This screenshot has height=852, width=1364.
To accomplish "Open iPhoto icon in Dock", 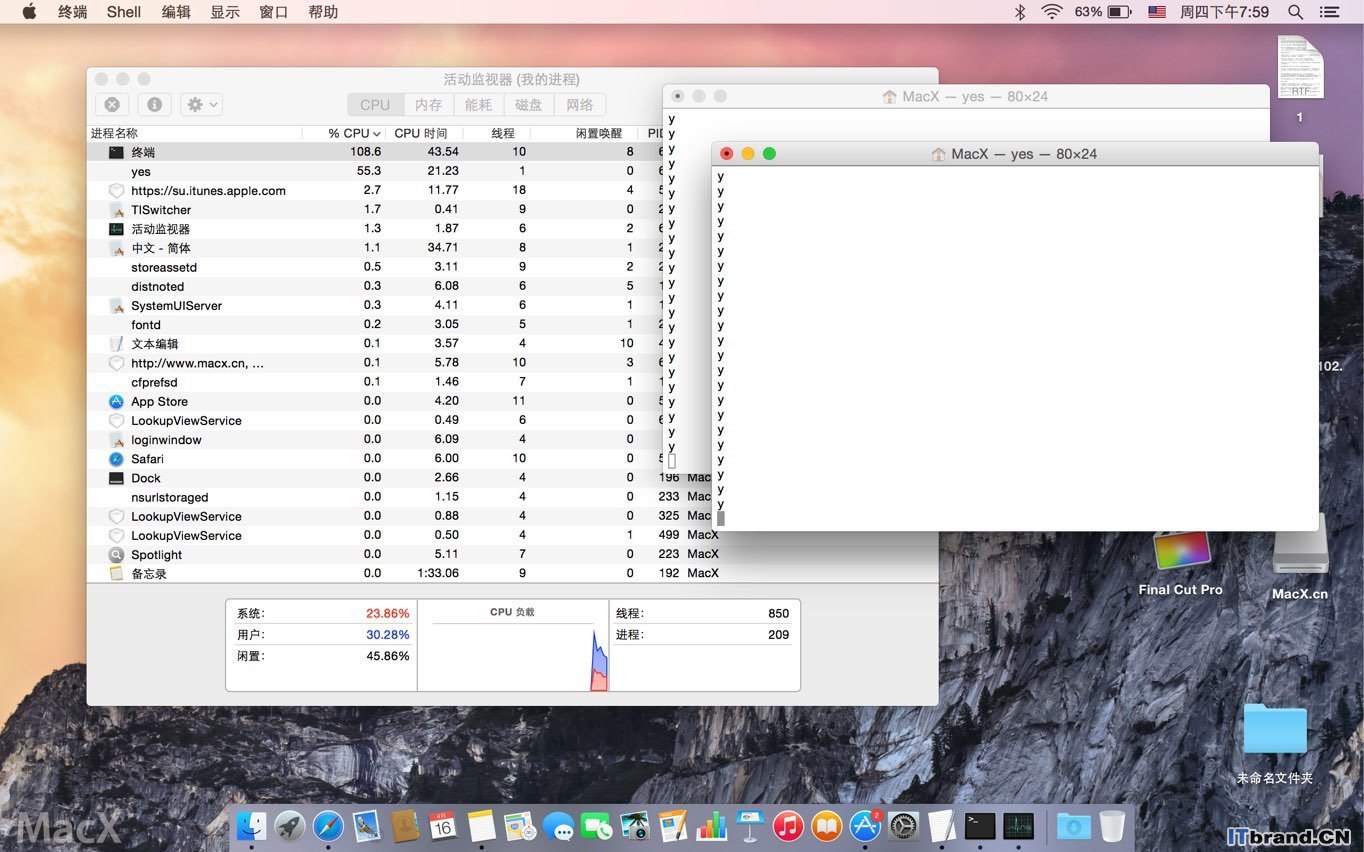I will click(635, 826).
